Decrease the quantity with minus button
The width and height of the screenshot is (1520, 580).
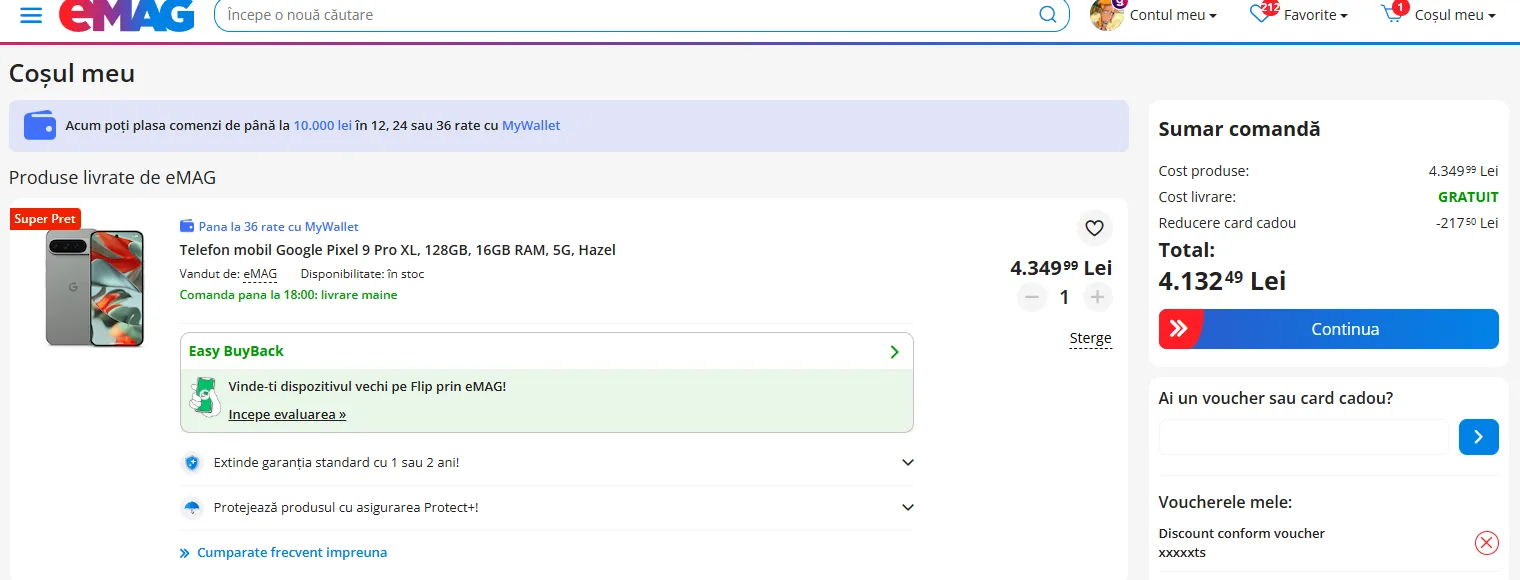[x=1032, y=297]
